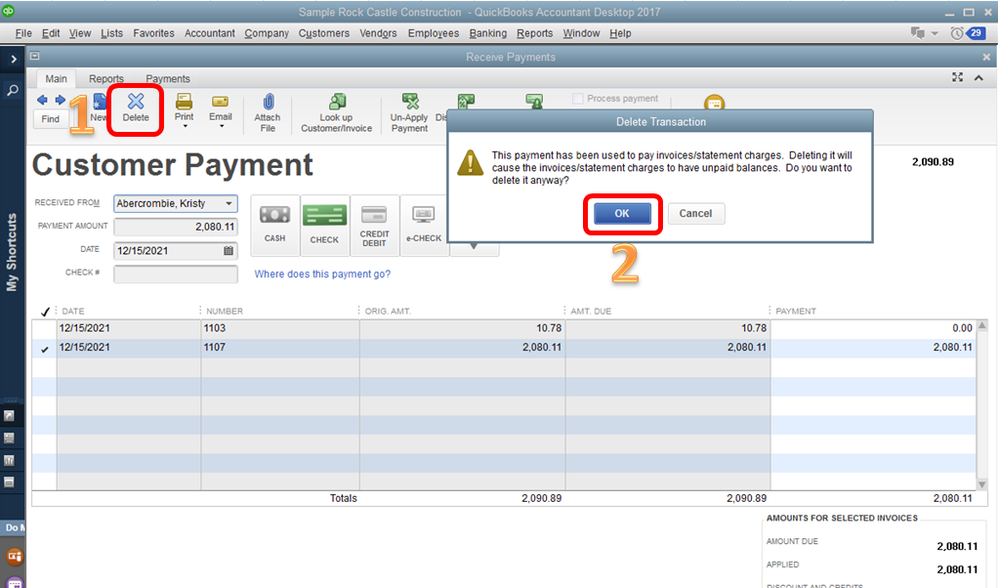Click the Payment Amount field
Viewport: 998px width, 588px height.
(x=176, y=227)
